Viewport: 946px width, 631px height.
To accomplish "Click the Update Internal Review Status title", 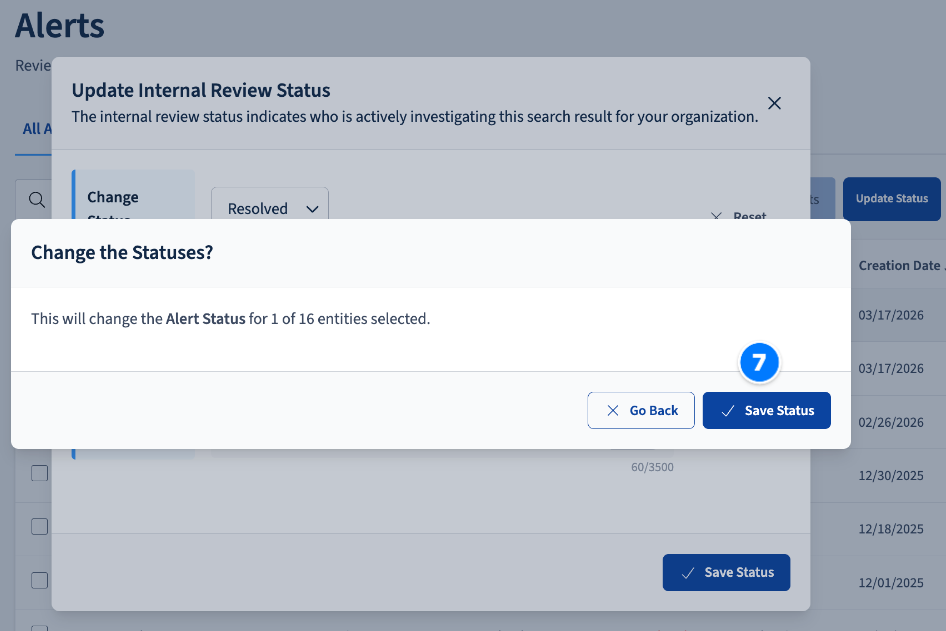I will (x=201, y=90).
